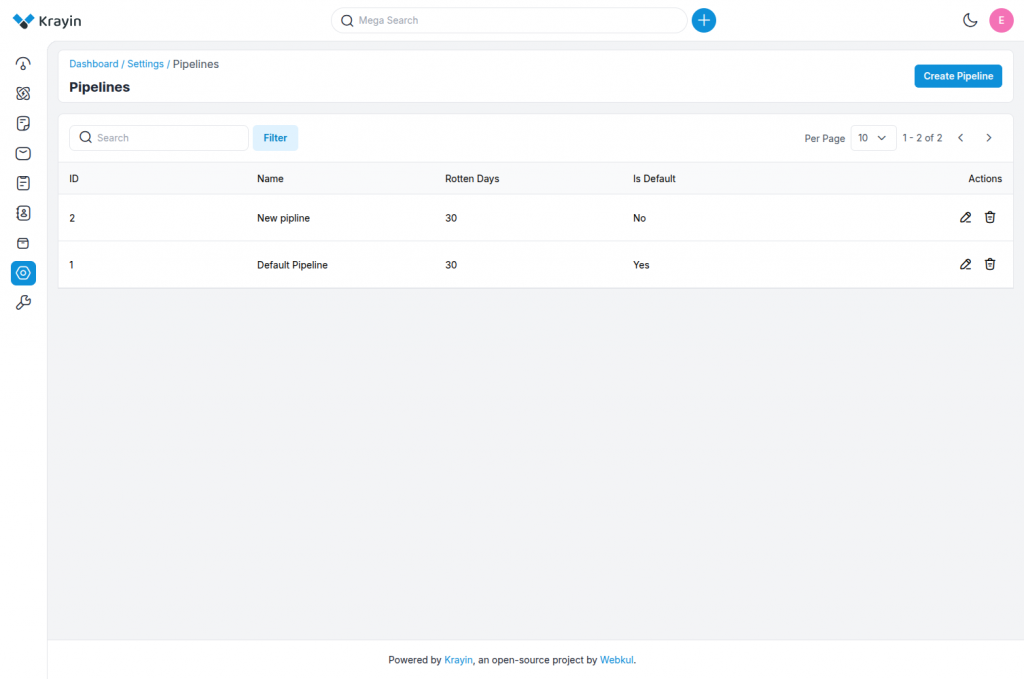Viewport: 1024px width, 679px height.
Task: Open the Dashboard sidebar icon
Action: click(x=23, y=63)
